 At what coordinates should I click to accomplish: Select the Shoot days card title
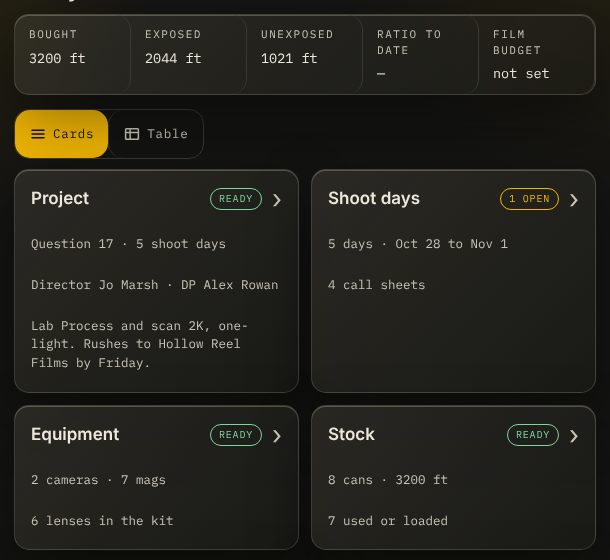374,198
